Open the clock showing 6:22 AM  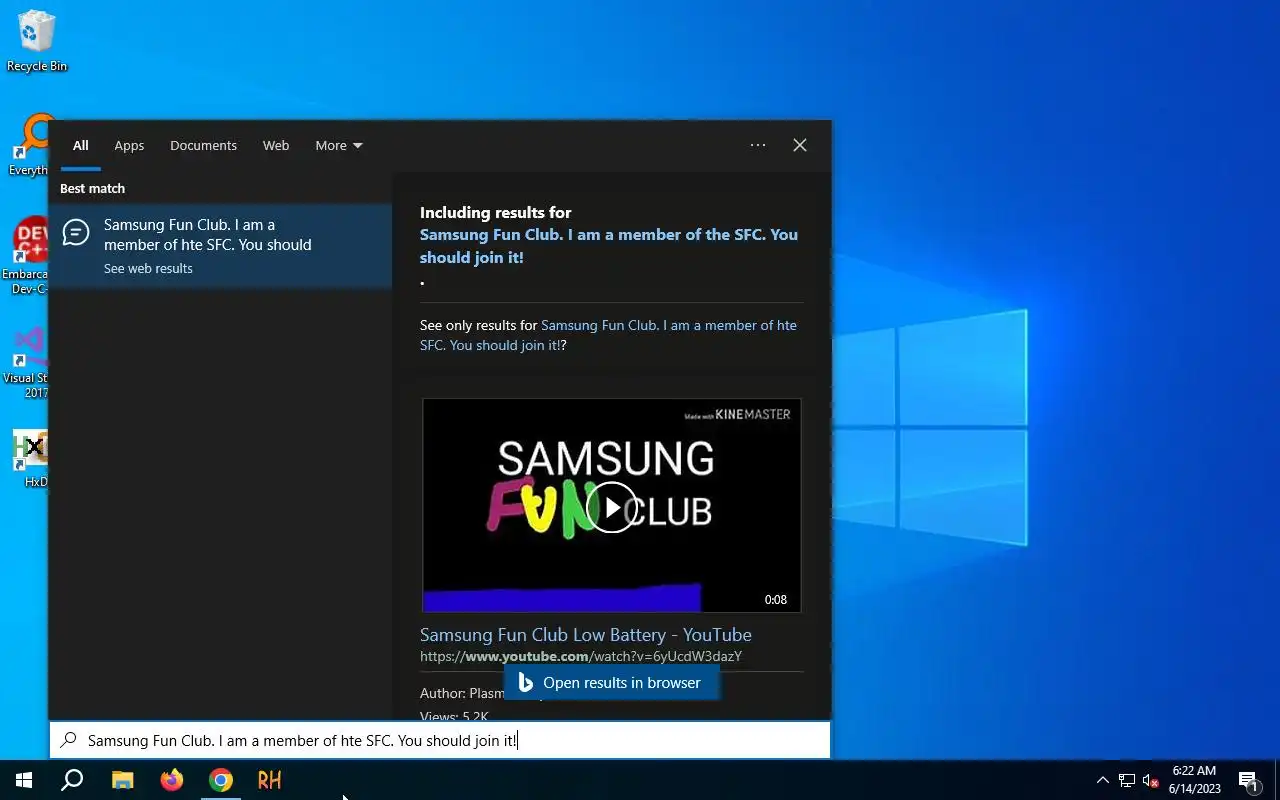pyautogui.click(x=1195, y=780)
